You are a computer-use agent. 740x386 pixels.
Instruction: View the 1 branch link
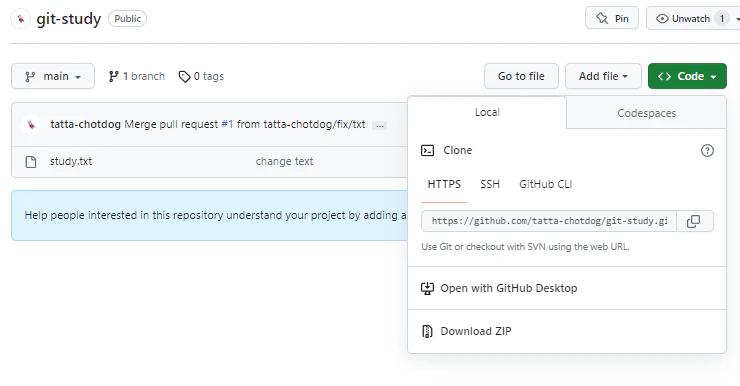point(136,76)
